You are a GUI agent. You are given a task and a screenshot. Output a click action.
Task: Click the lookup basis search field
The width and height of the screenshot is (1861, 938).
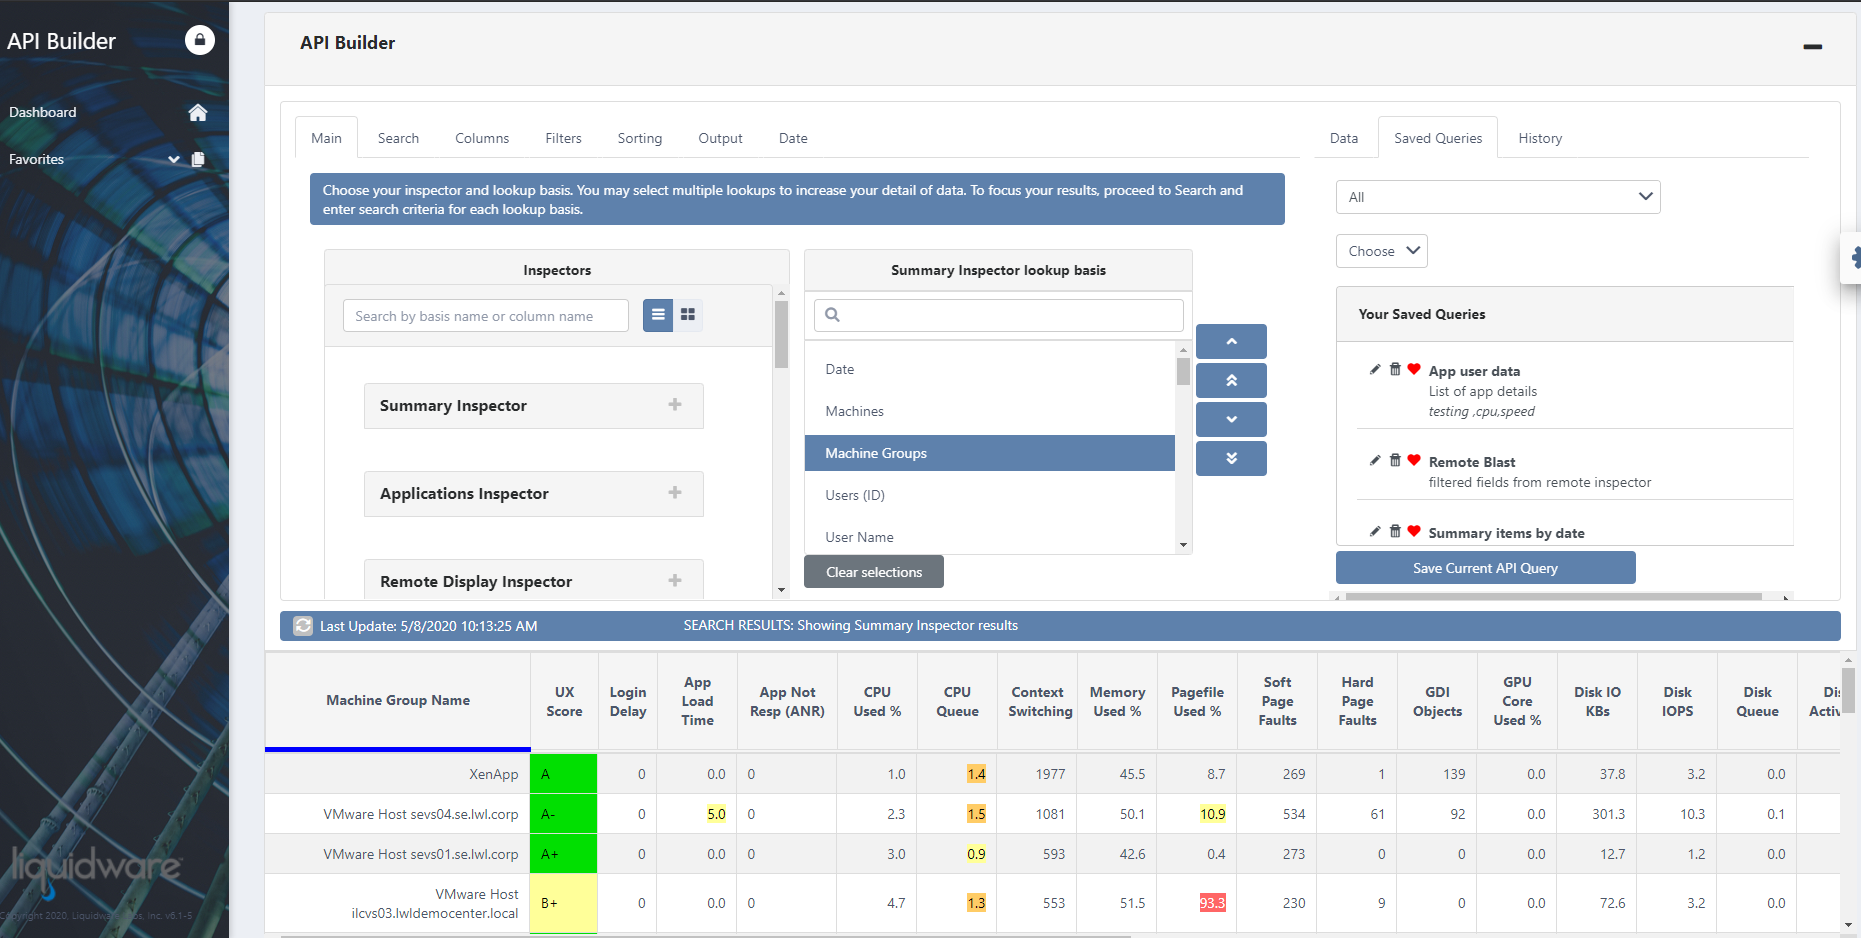click(x=998, y=315)
